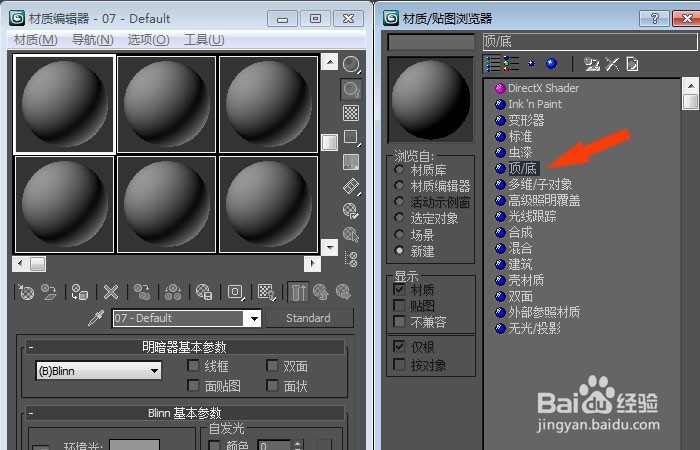Select the 材质库 radio button
This screenshot has height=450, width=700.
click(x=399, y=170)
